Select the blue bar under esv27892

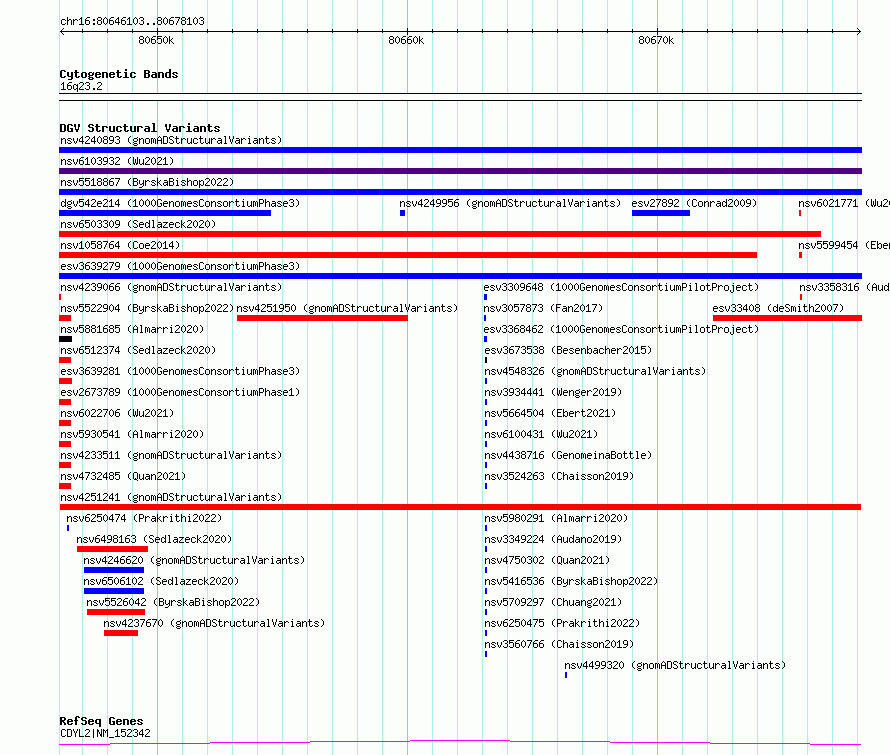pyautogui.click(x=661, y=213)
